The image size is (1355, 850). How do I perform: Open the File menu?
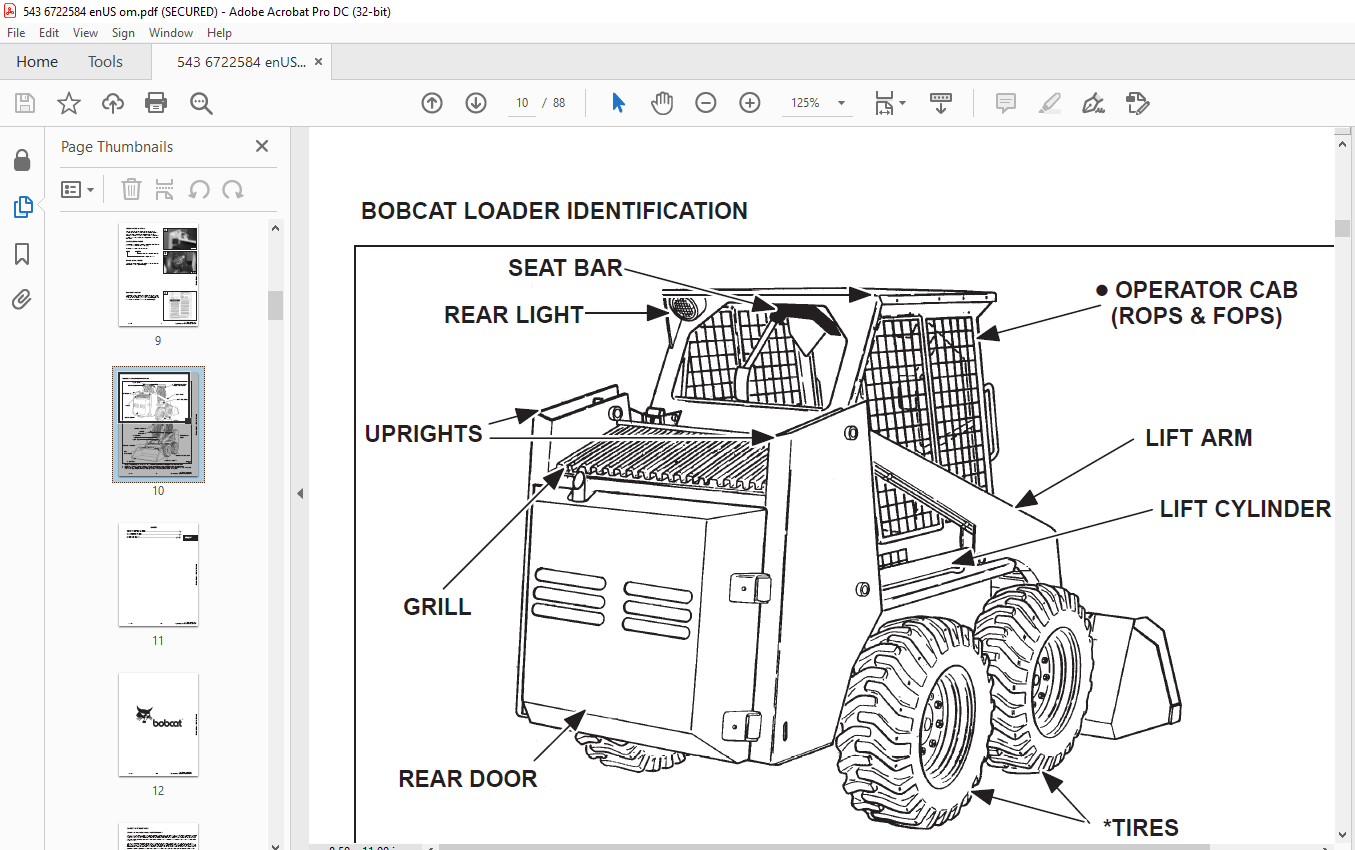coord(16,33)
